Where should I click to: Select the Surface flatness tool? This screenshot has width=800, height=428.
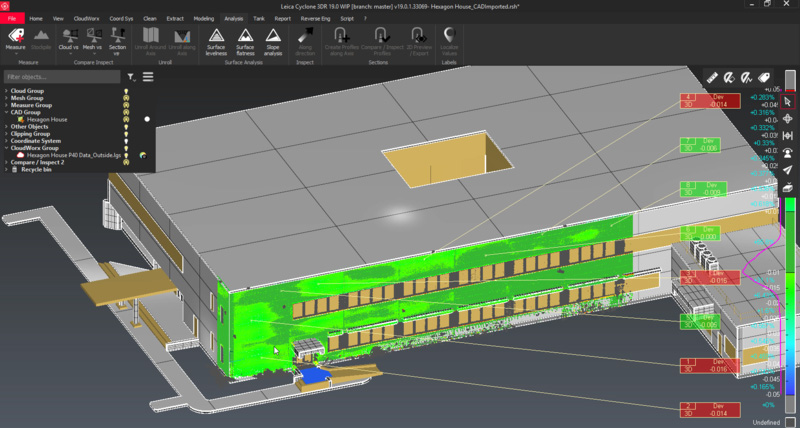click(245, 39)
